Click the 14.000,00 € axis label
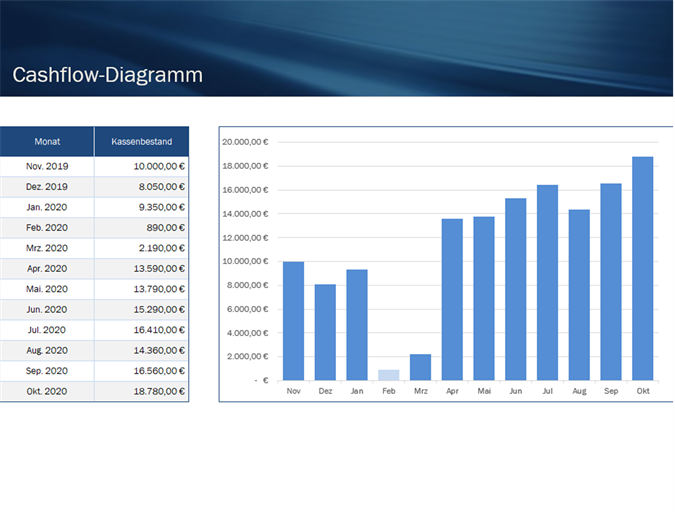 [245, 214]
